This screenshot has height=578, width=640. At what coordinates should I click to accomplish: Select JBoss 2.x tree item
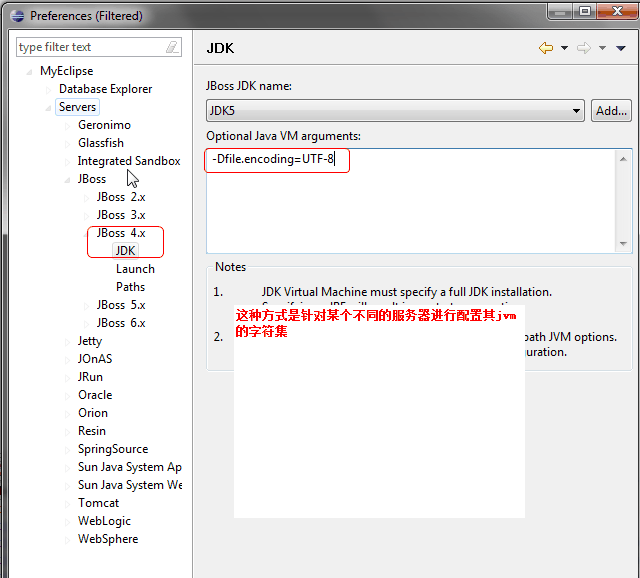121,197
